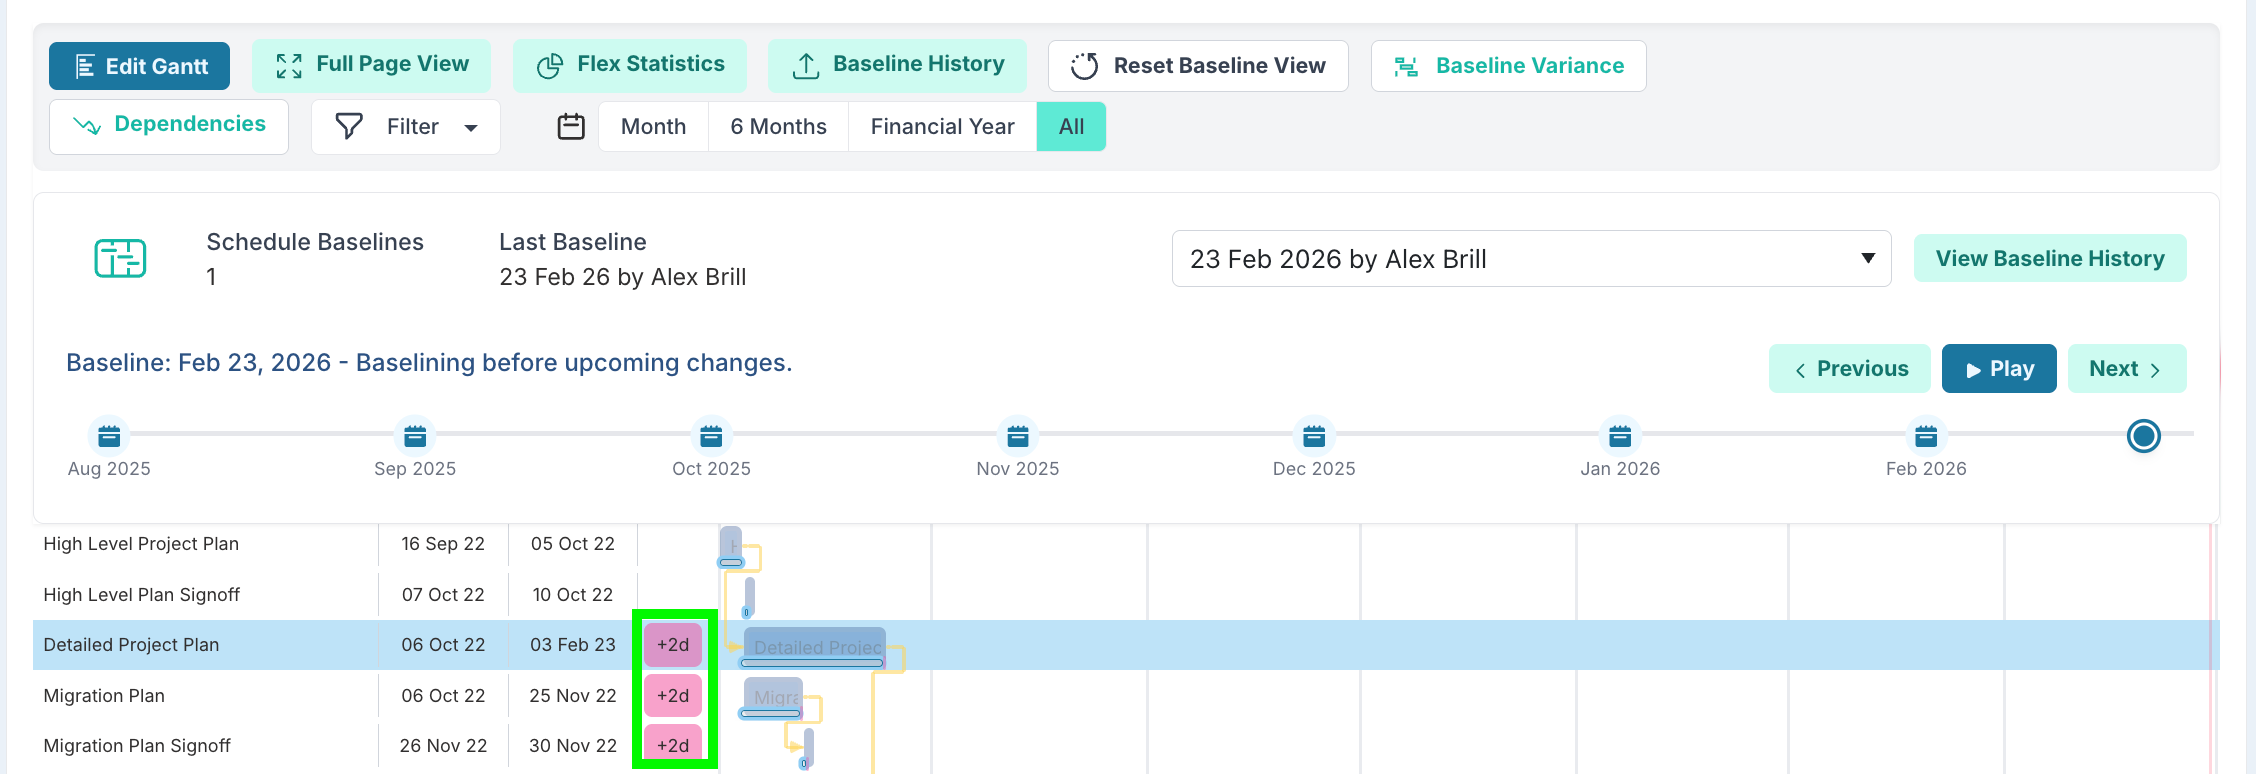This screenshot has width=2256, height=774.
Task: Select the Financial Year range
Action: point(942,127)
